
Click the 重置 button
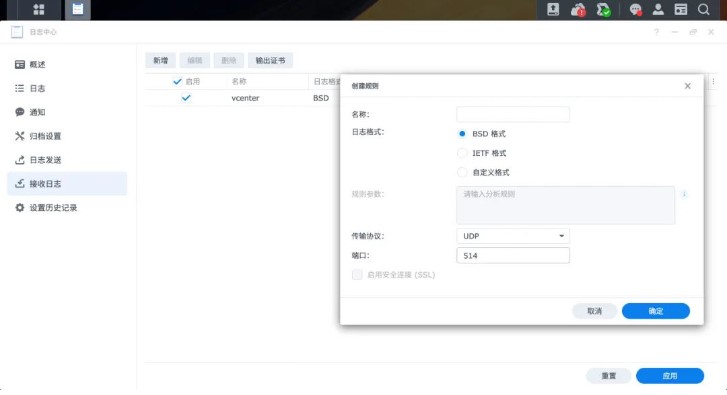point(608,376)
